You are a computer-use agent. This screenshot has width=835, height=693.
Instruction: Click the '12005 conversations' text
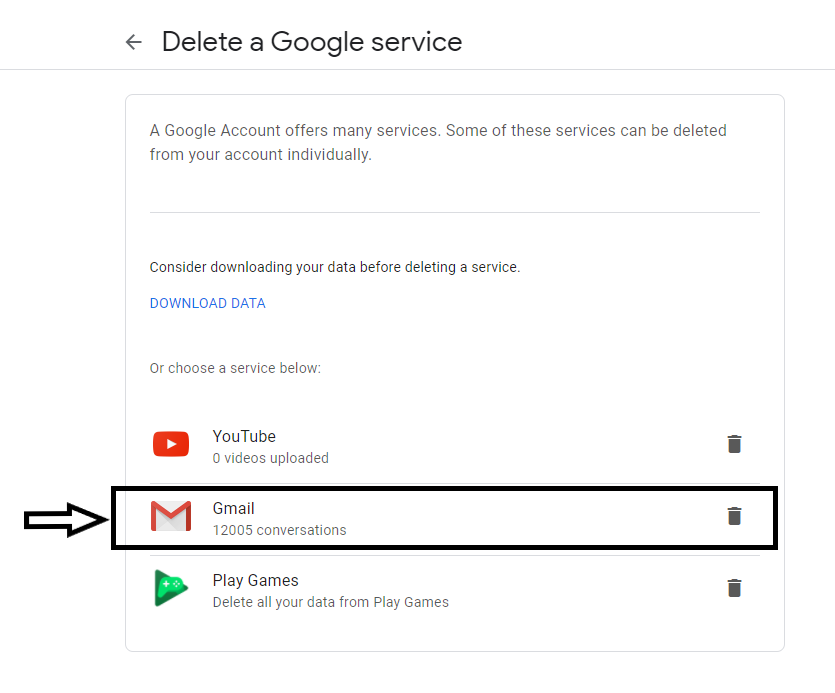pyautogui.click(x=280, y=530)
